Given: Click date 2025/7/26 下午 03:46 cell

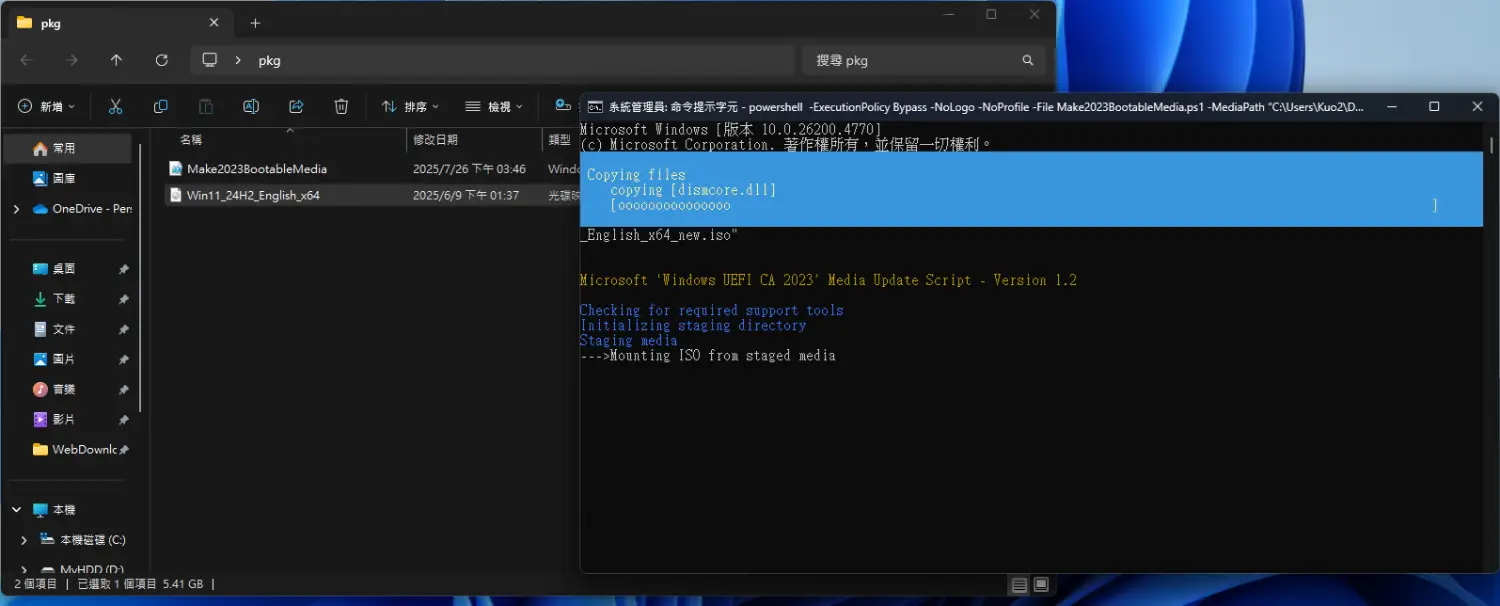Looking at the screenshot, I should [x=469, y=169].
